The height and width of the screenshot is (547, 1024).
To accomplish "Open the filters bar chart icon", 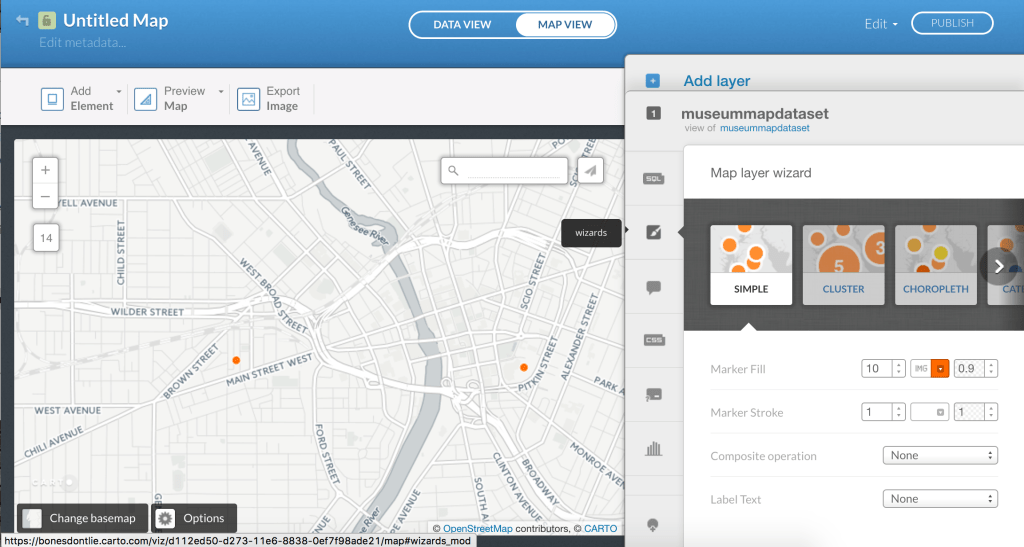I will (653, 449).
